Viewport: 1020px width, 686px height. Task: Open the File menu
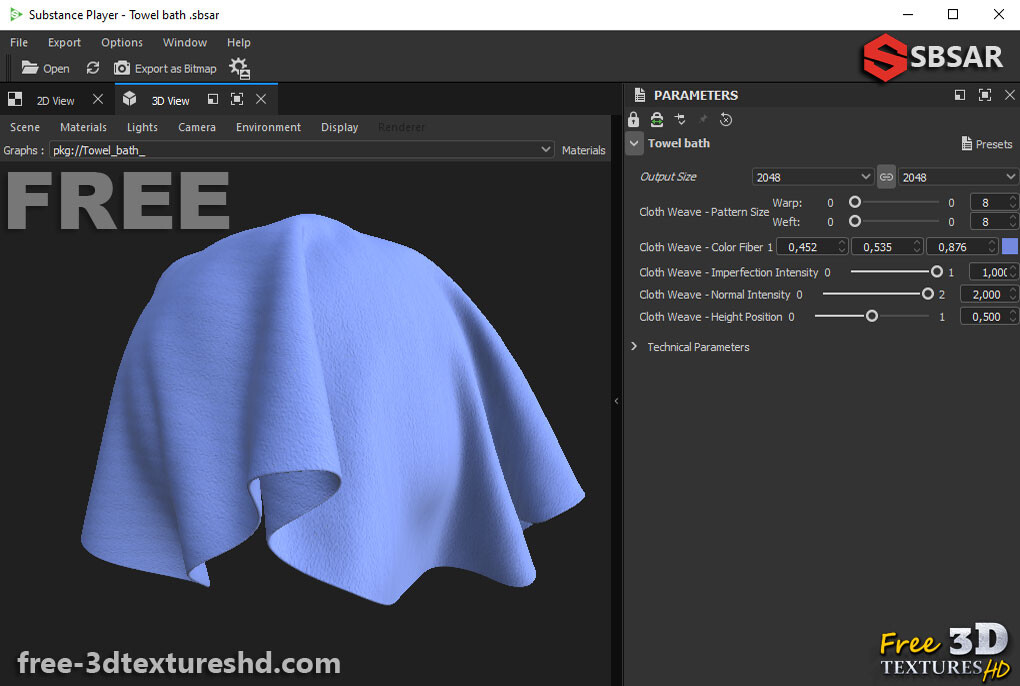(x=19, y=42)
